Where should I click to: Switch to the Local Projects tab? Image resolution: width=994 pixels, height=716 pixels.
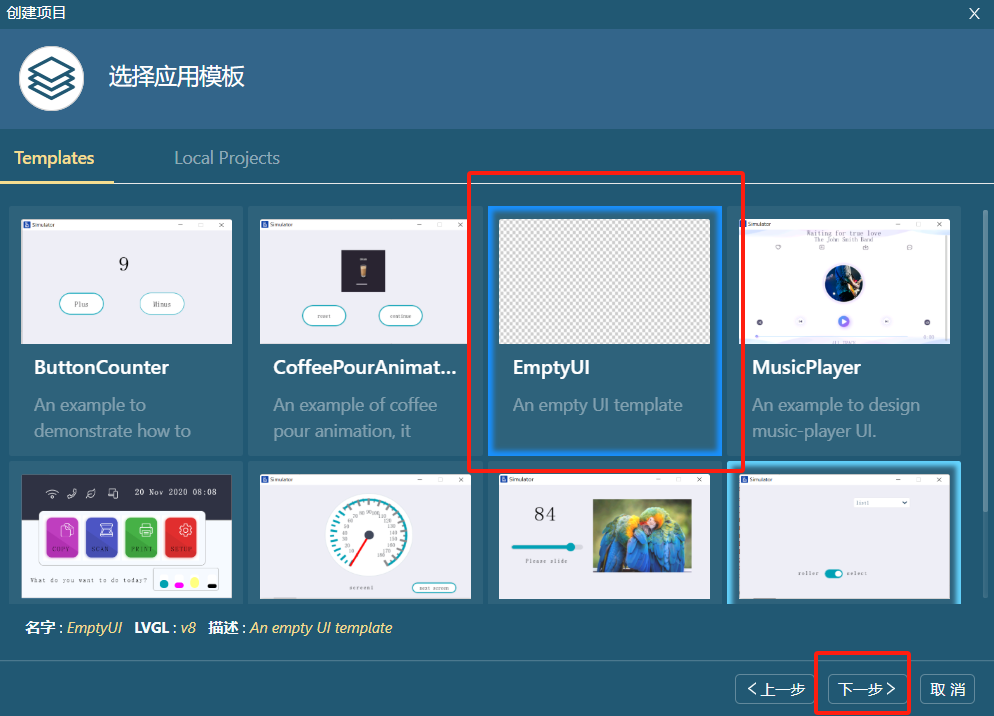click(226, 157)
